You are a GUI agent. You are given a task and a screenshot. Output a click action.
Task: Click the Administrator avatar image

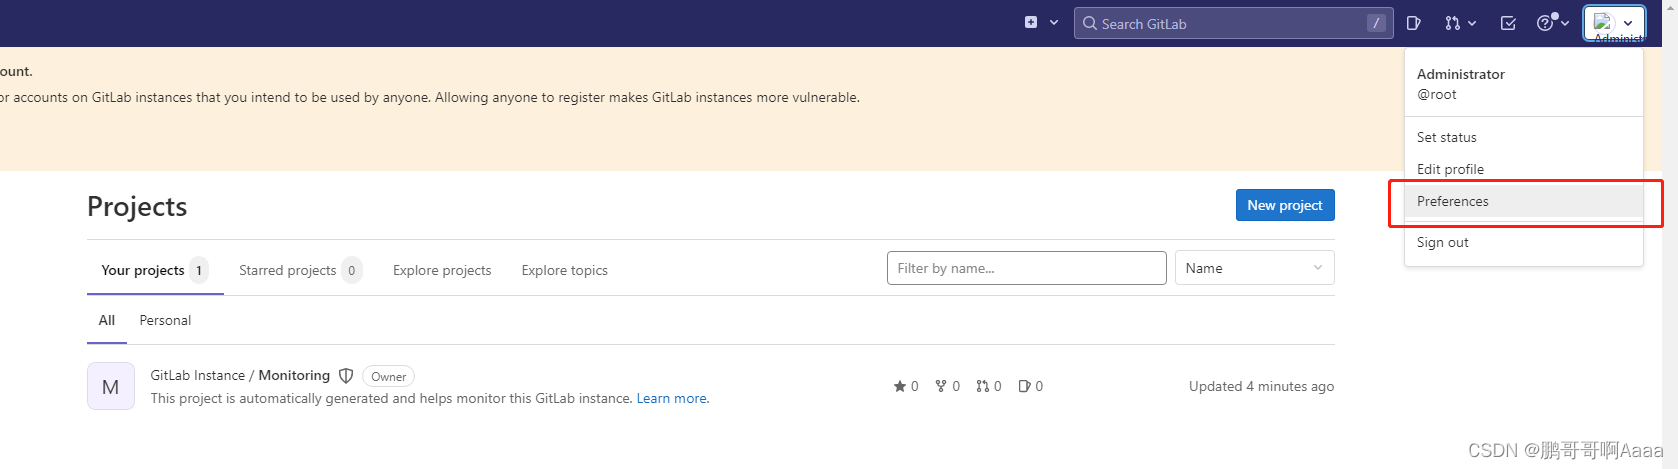1604,23
